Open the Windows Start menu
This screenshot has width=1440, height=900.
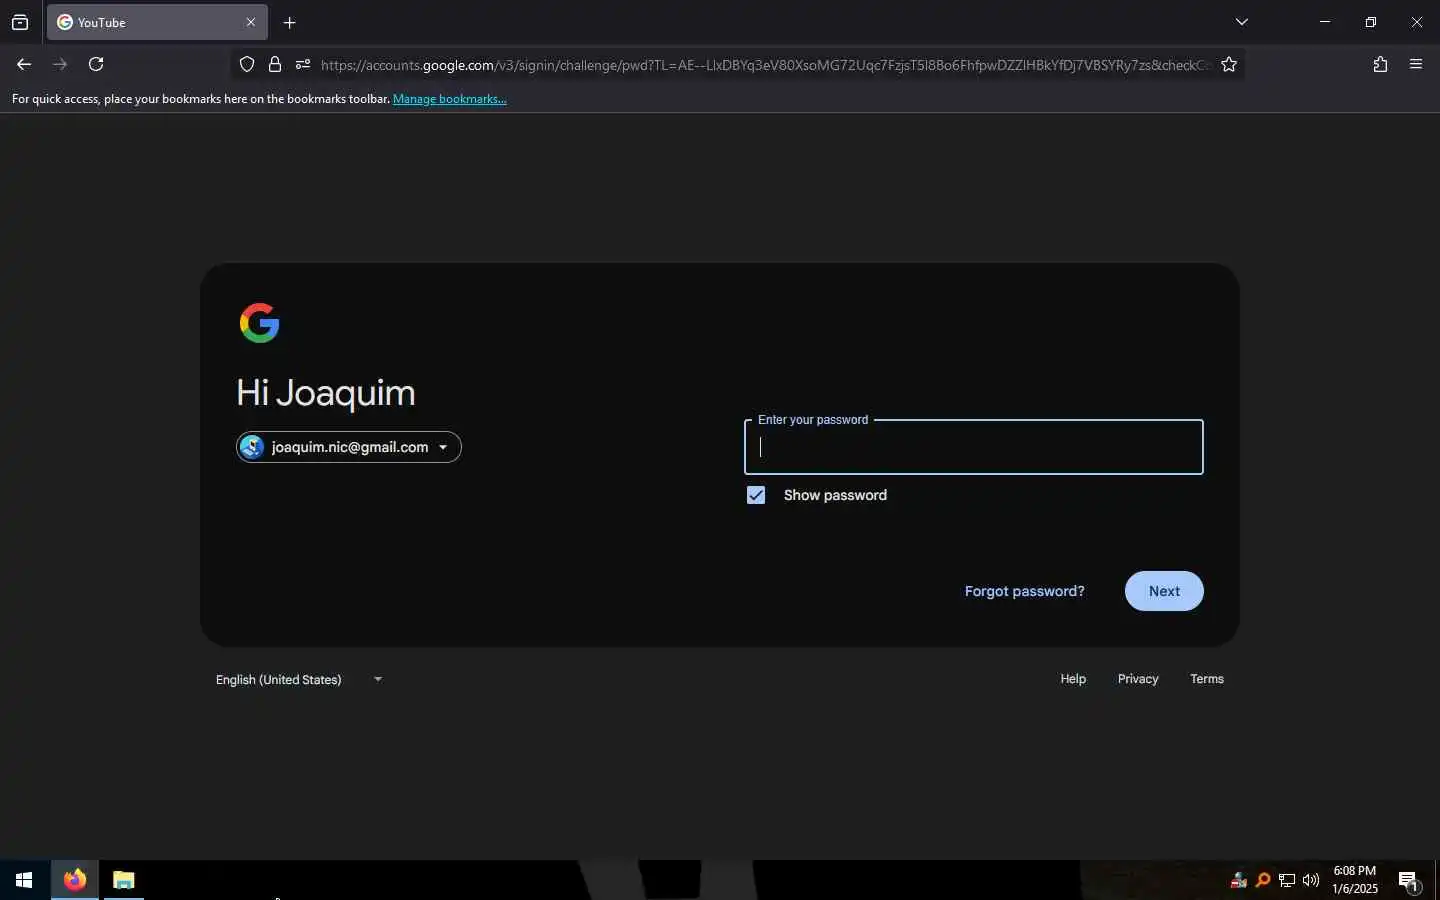click(24, 880)
